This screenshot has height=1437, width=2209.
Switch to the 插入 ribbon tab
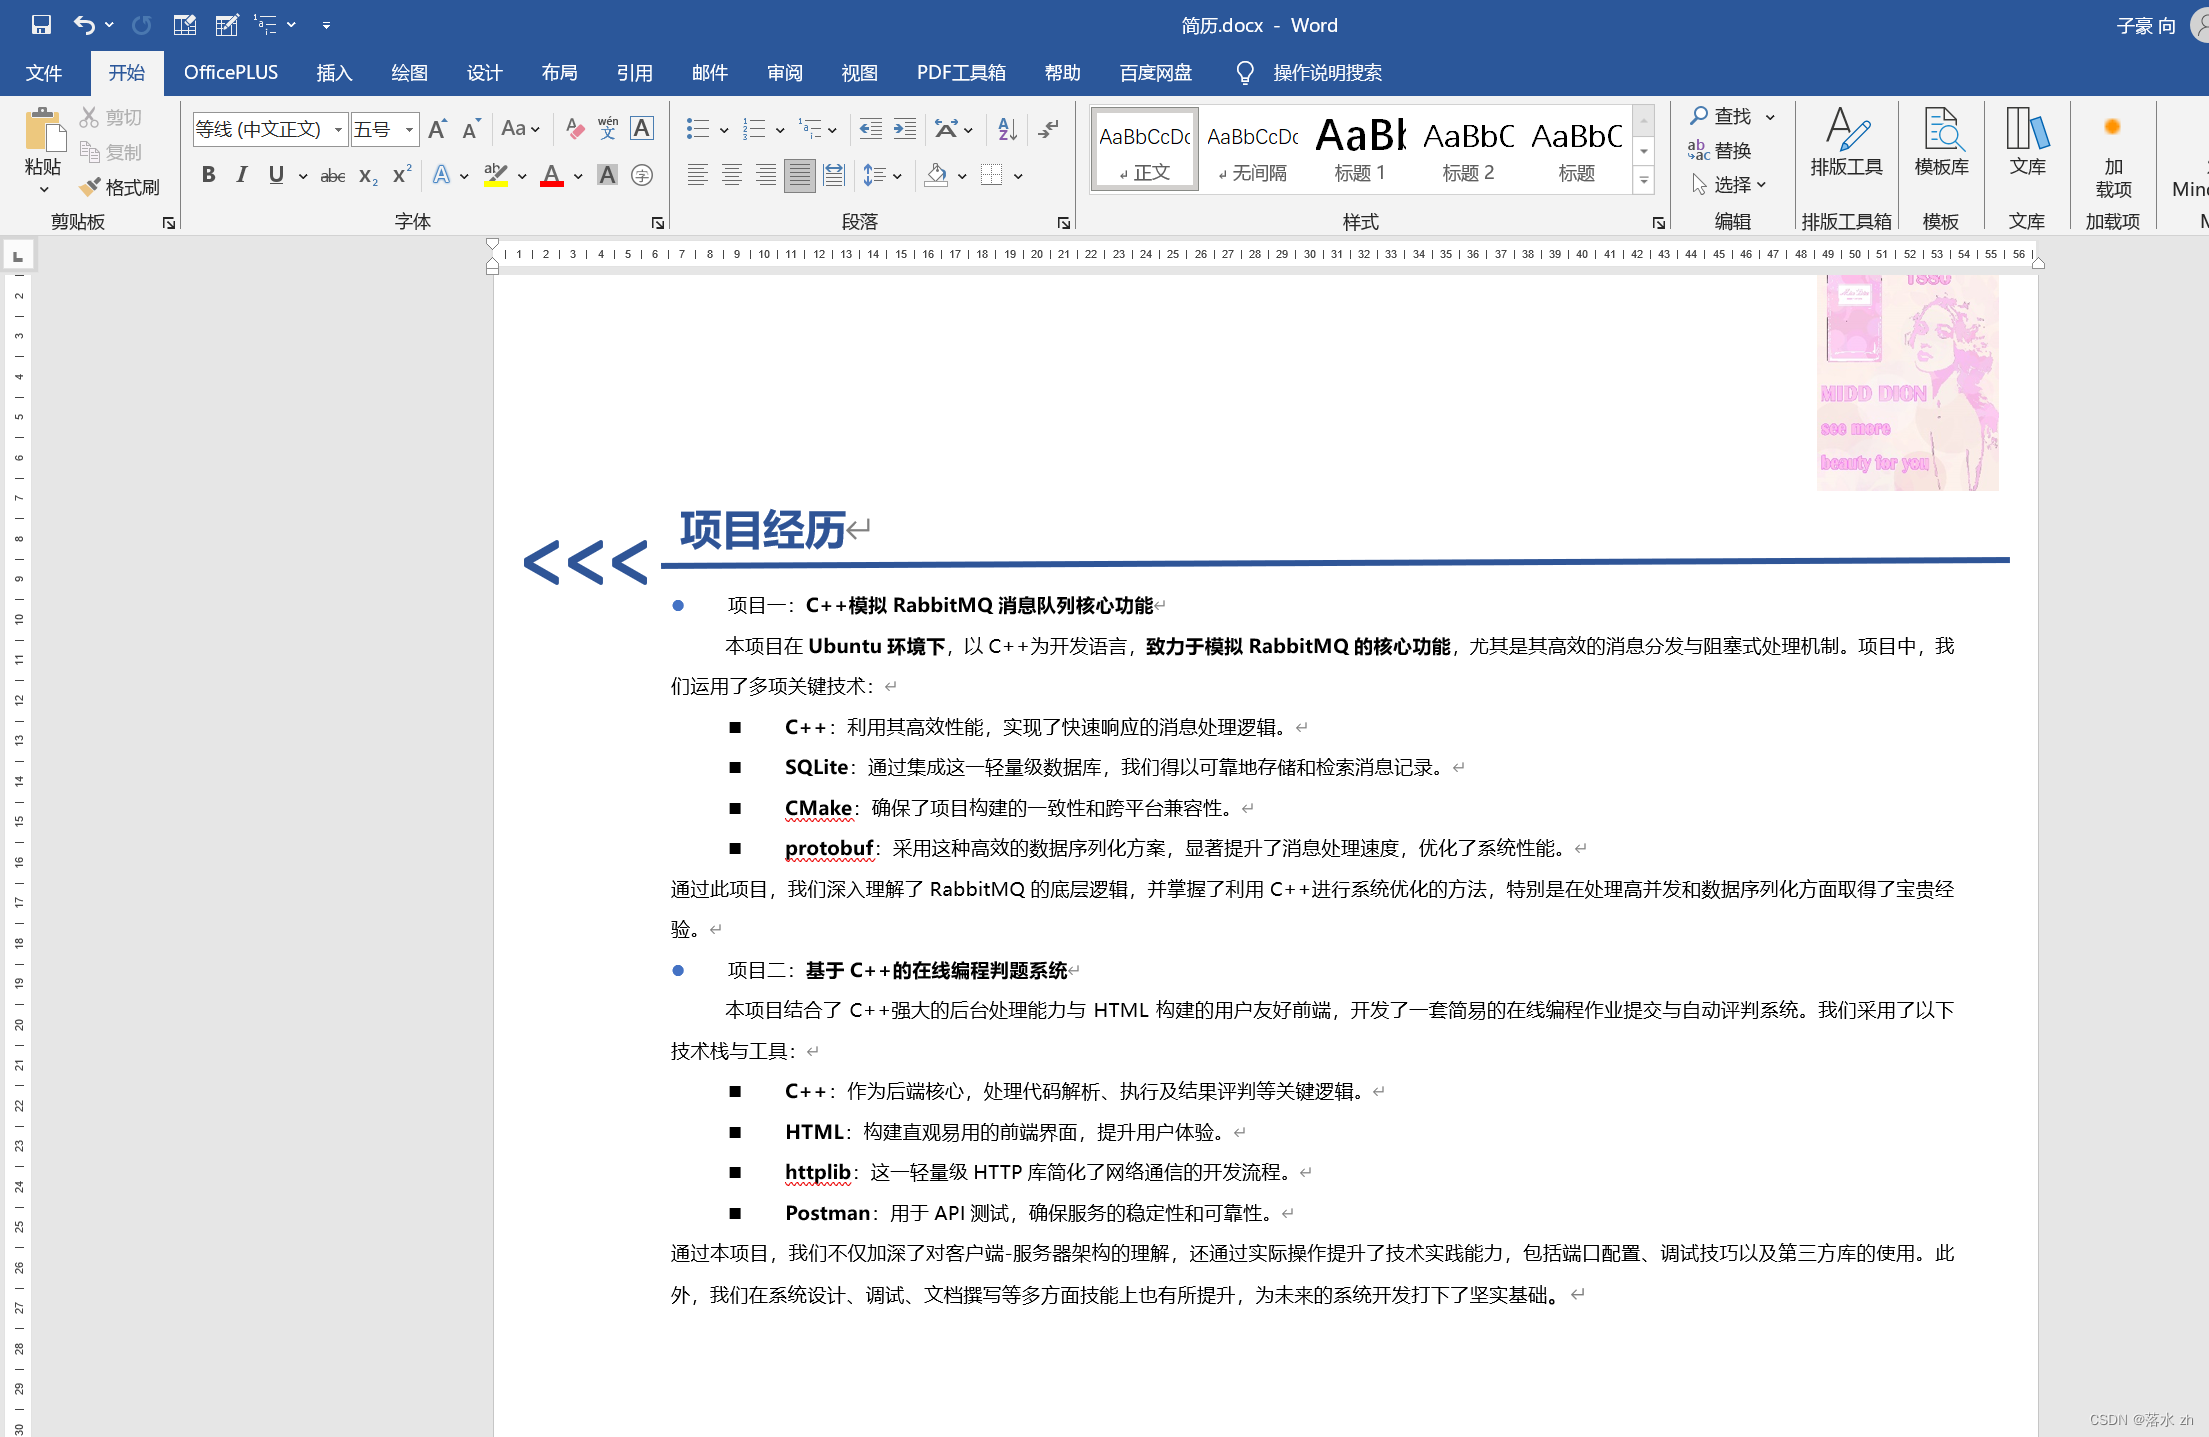click(x=334, y=73)
